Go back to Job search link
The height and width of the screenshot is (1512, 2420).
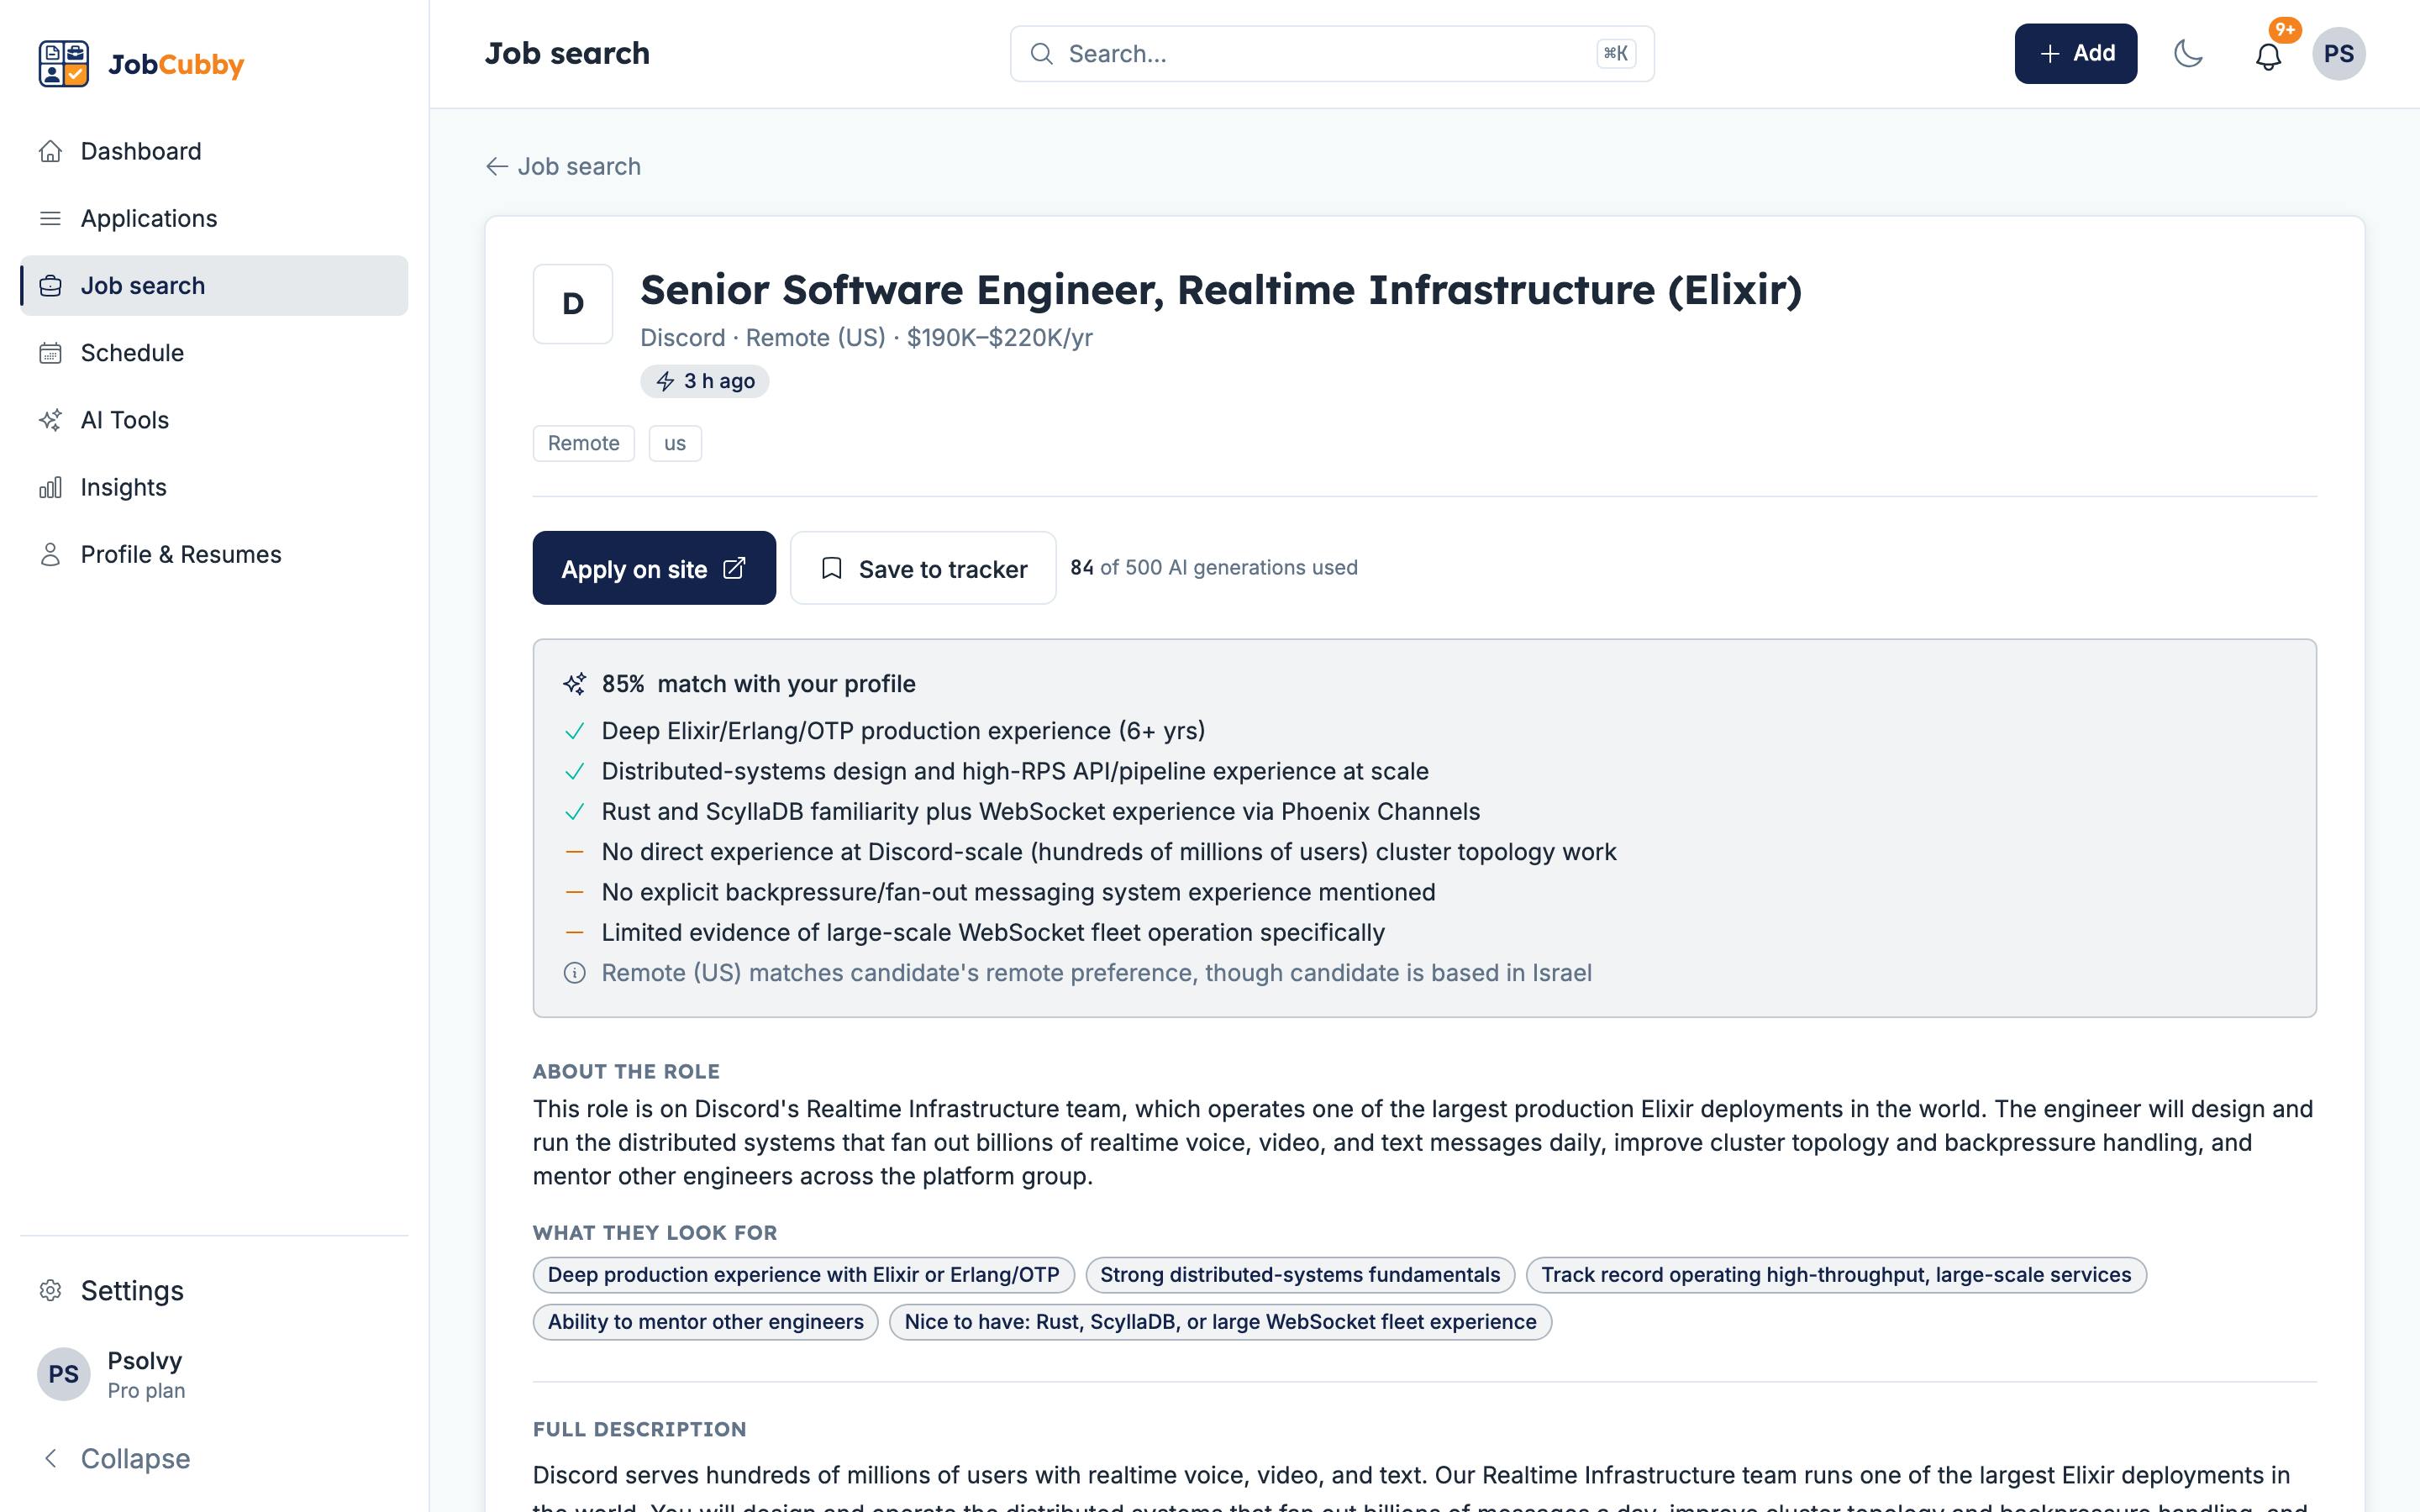pyautogui.click(x=563, y=166)
